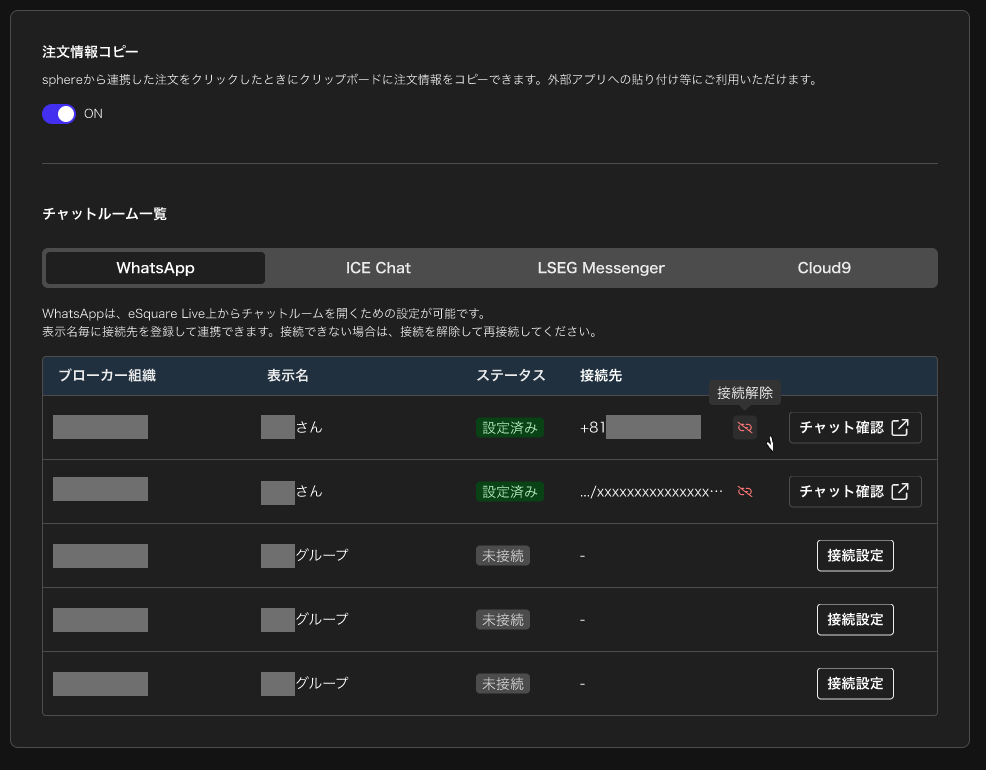The image size is (986, 770).
Task: Open チャット確認 for the +81 row
Action: click(855, 427)
